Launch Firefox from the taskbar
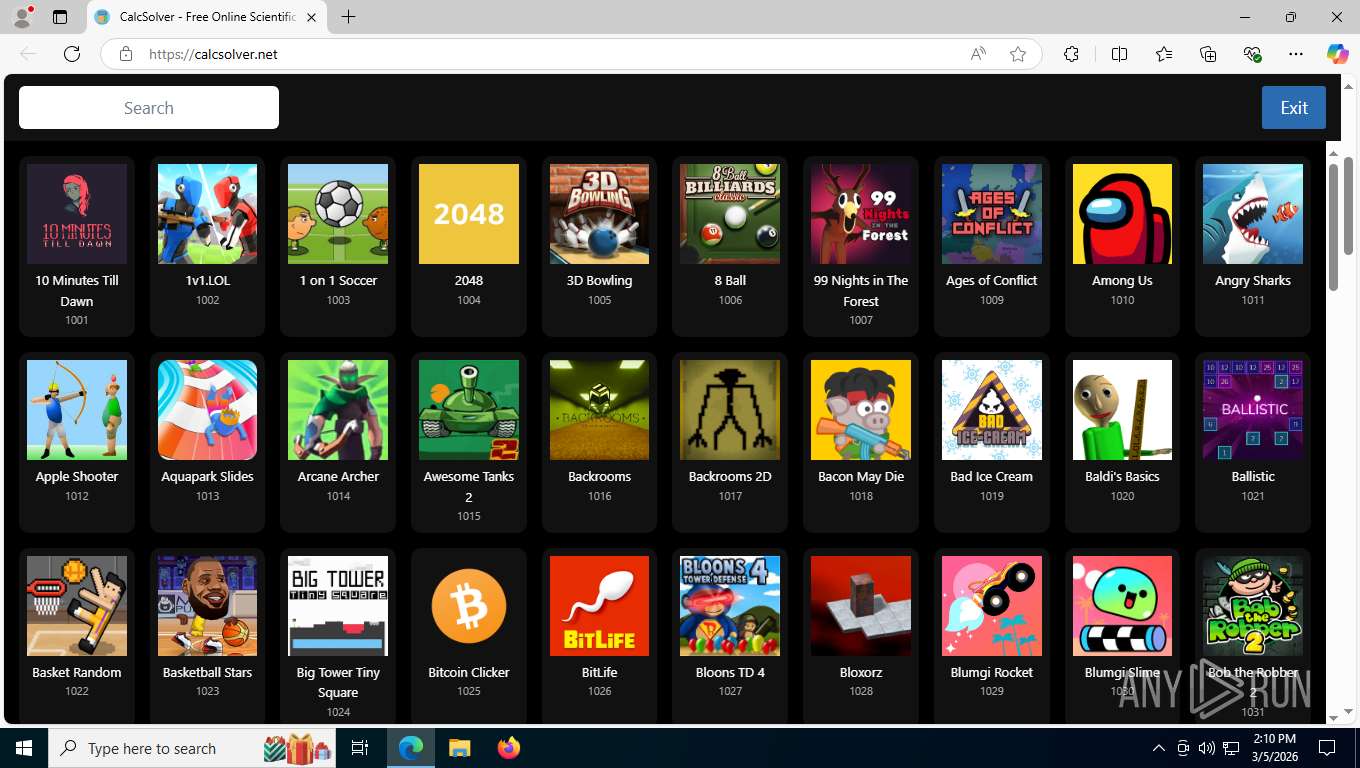This screenshot has height=768, width=1360. pos(509,748)
